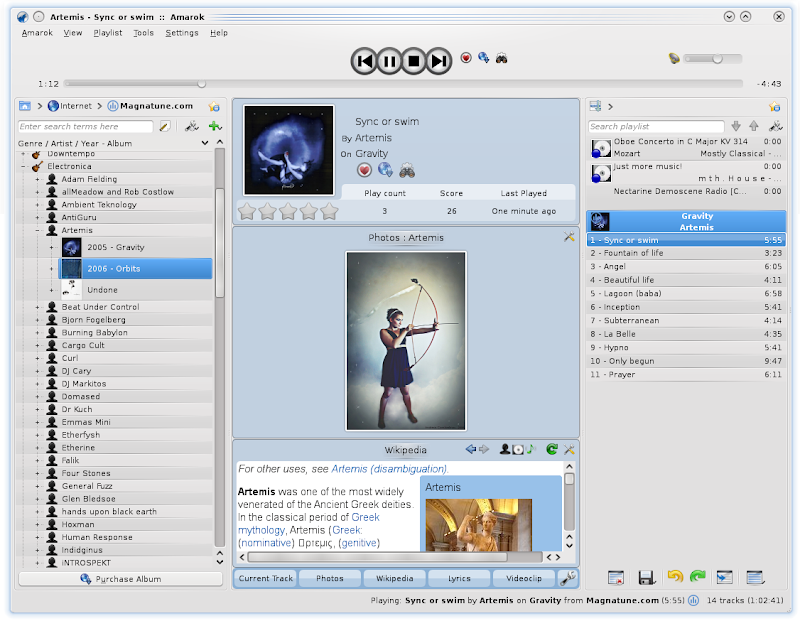Click the binoculars icon in the top toolbar
Viewport: 800px width, 621px height.
502,58
